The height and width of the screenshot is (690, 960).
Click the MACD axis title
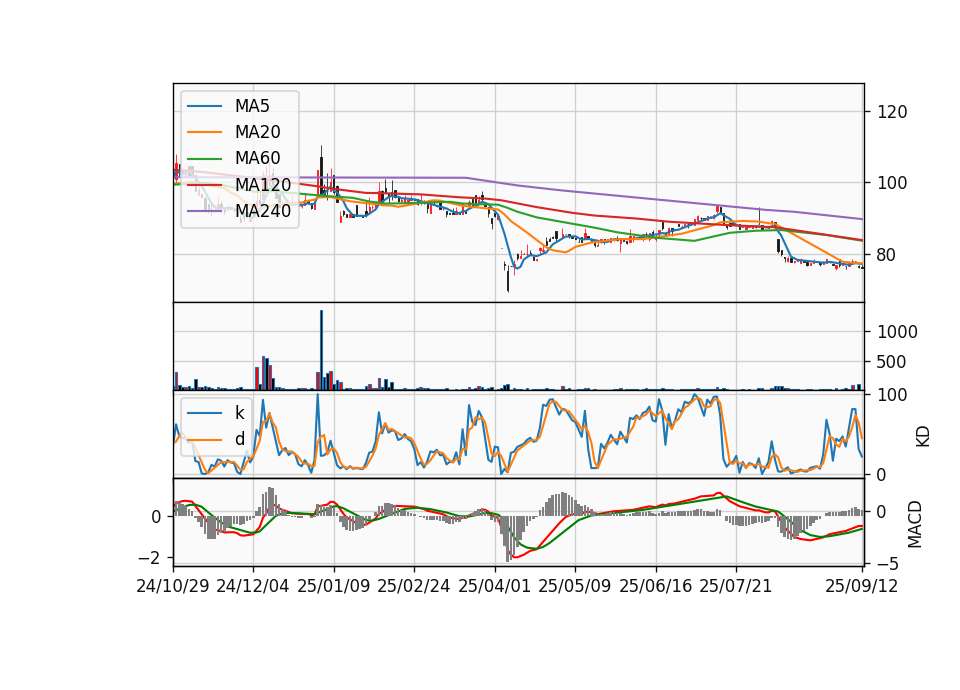point(915,524)
